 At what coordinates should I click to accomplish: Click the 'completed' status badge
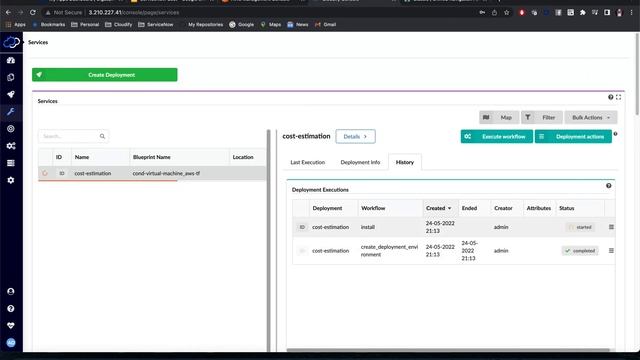coord(580,251)
